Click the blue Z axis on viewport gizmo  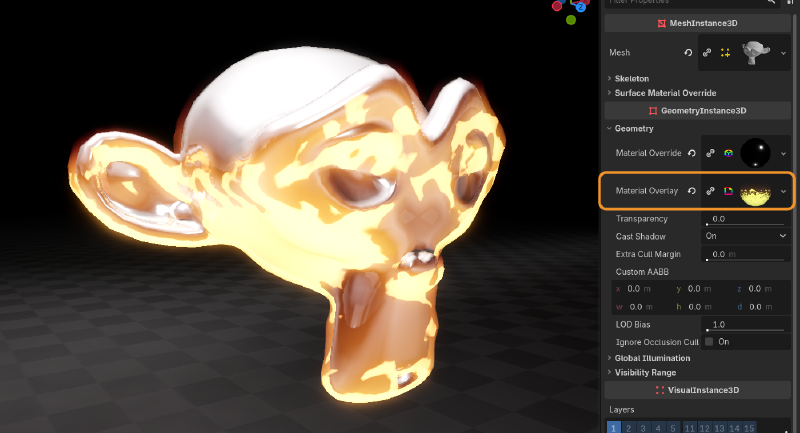[x=580, y=7]
